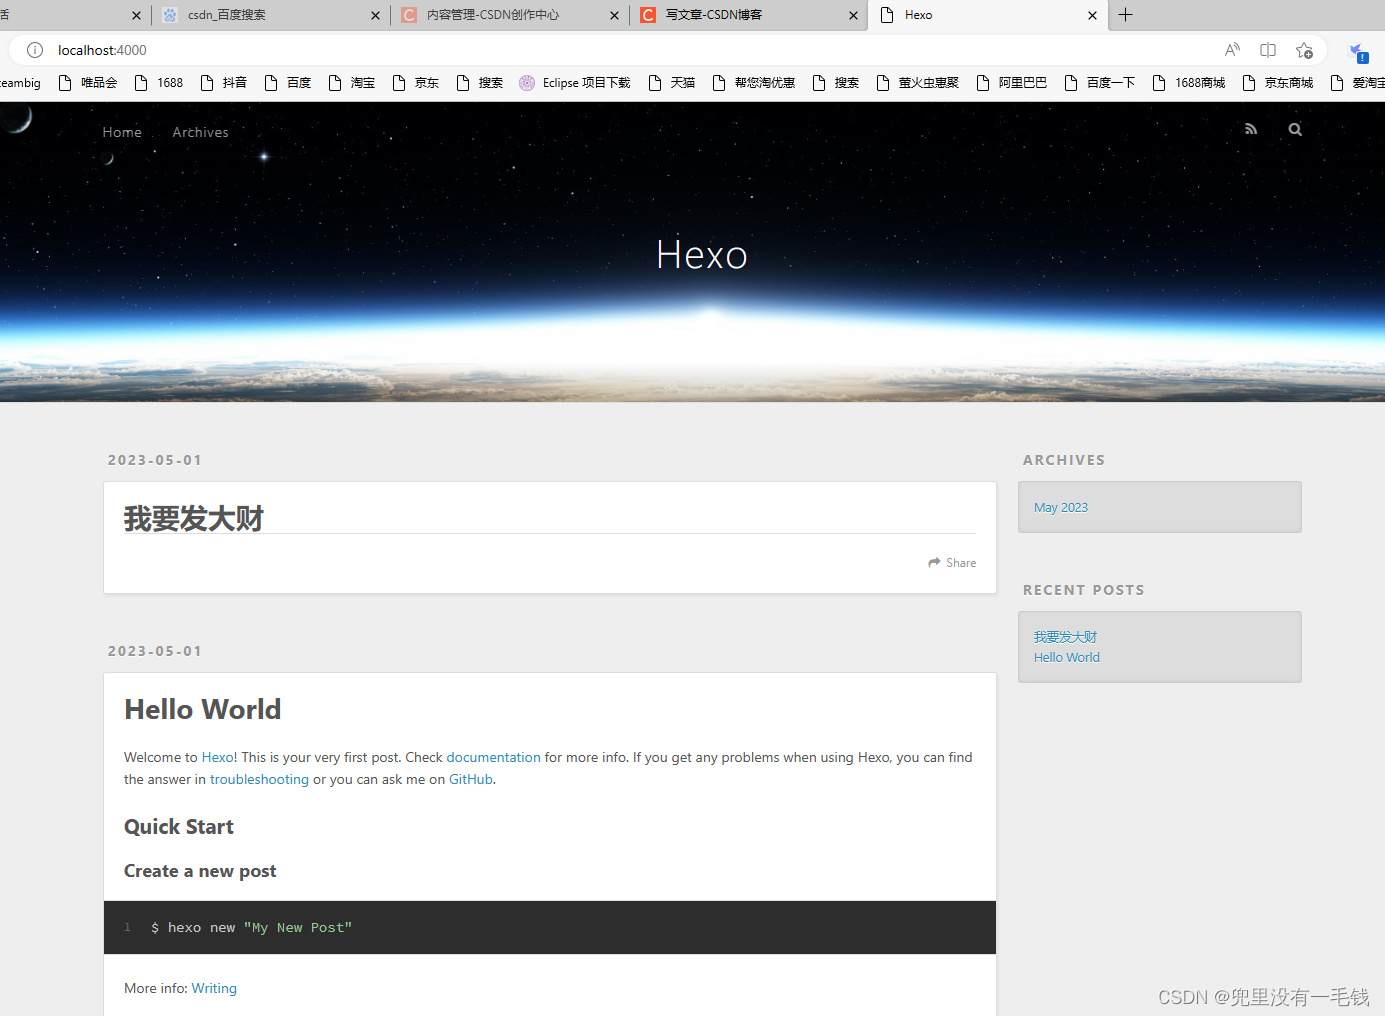This screenshot has height=1016, width=1385.
Task: Go to Home in site navigation
Action: 122,132
